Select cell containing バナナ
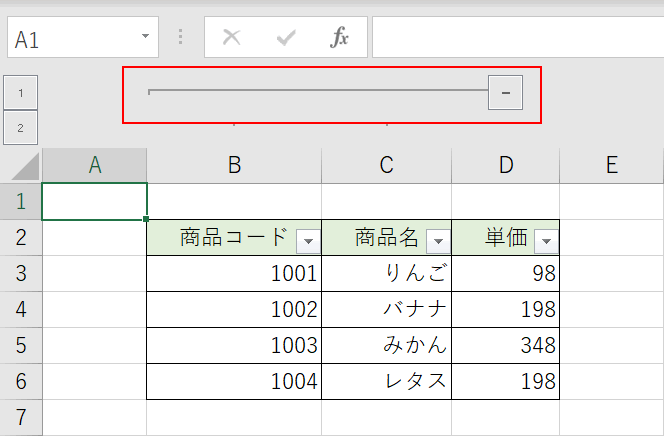The height and width of the screenshot is (436, 664). tap(387, 309)
